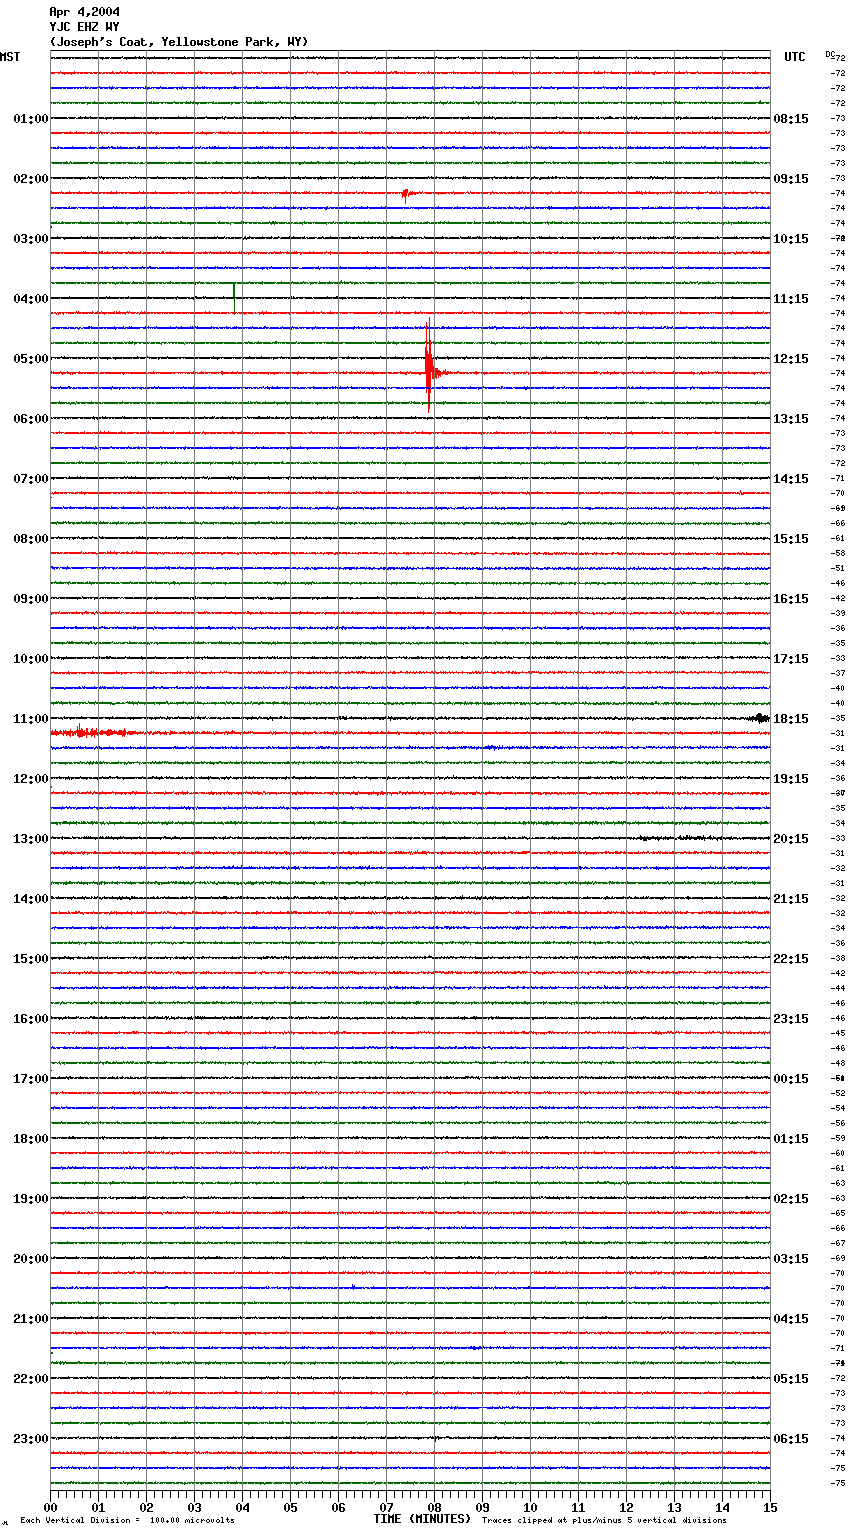Select the 22:00 MST time label
The width and height of the screenshot is (850, 1534).
(31, 1379)
